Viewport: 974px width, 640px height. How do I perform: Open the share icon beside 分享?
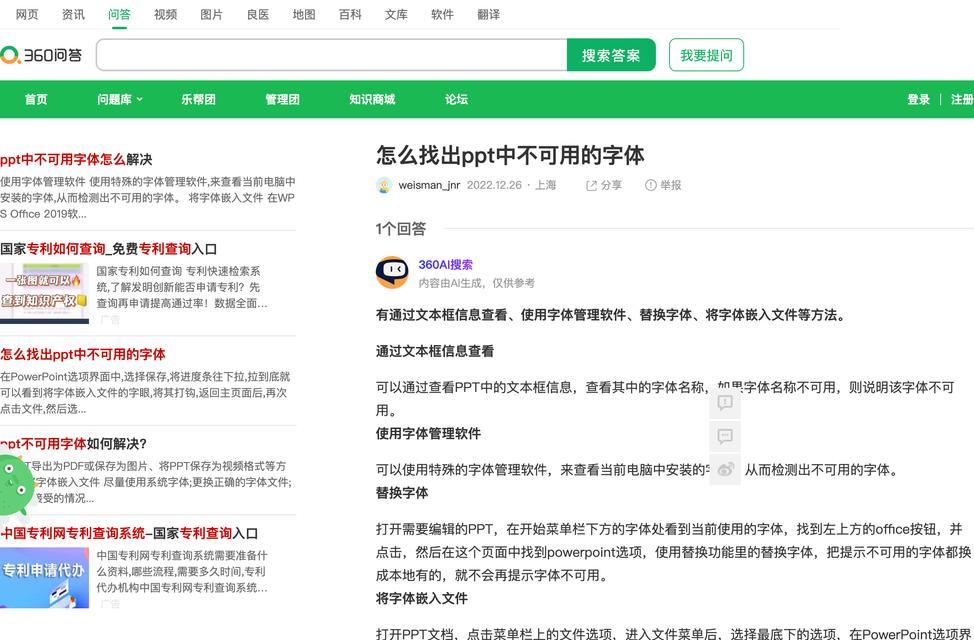591,185
